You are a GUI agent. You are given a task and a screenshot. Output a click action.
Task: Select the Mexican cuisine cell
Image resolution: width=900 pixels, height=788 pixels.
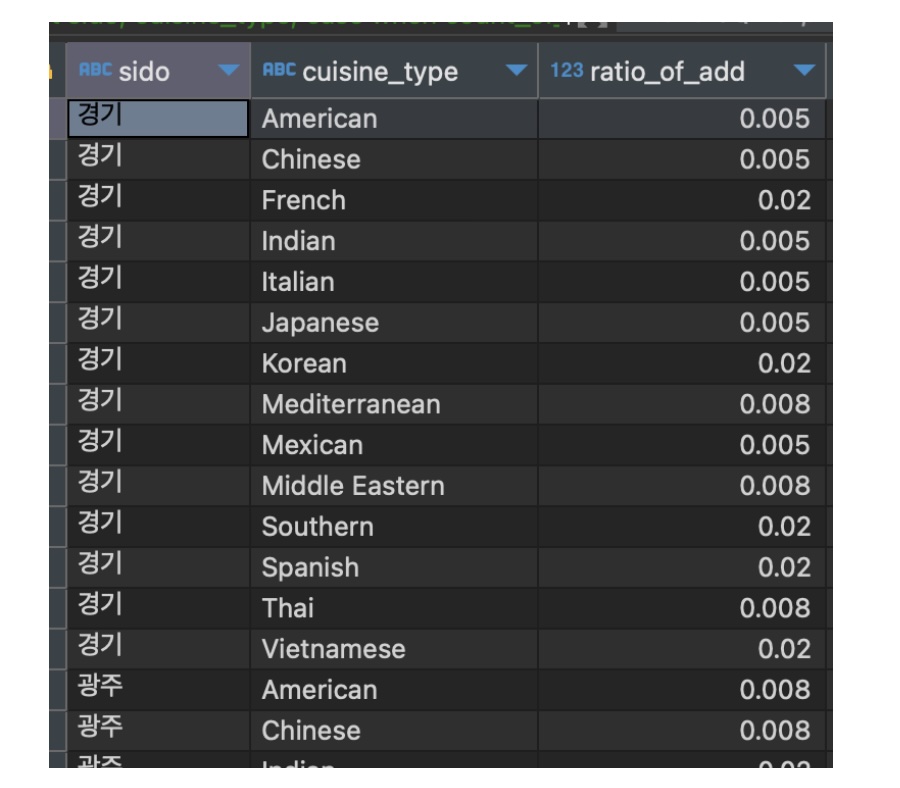tap(394, 445)
